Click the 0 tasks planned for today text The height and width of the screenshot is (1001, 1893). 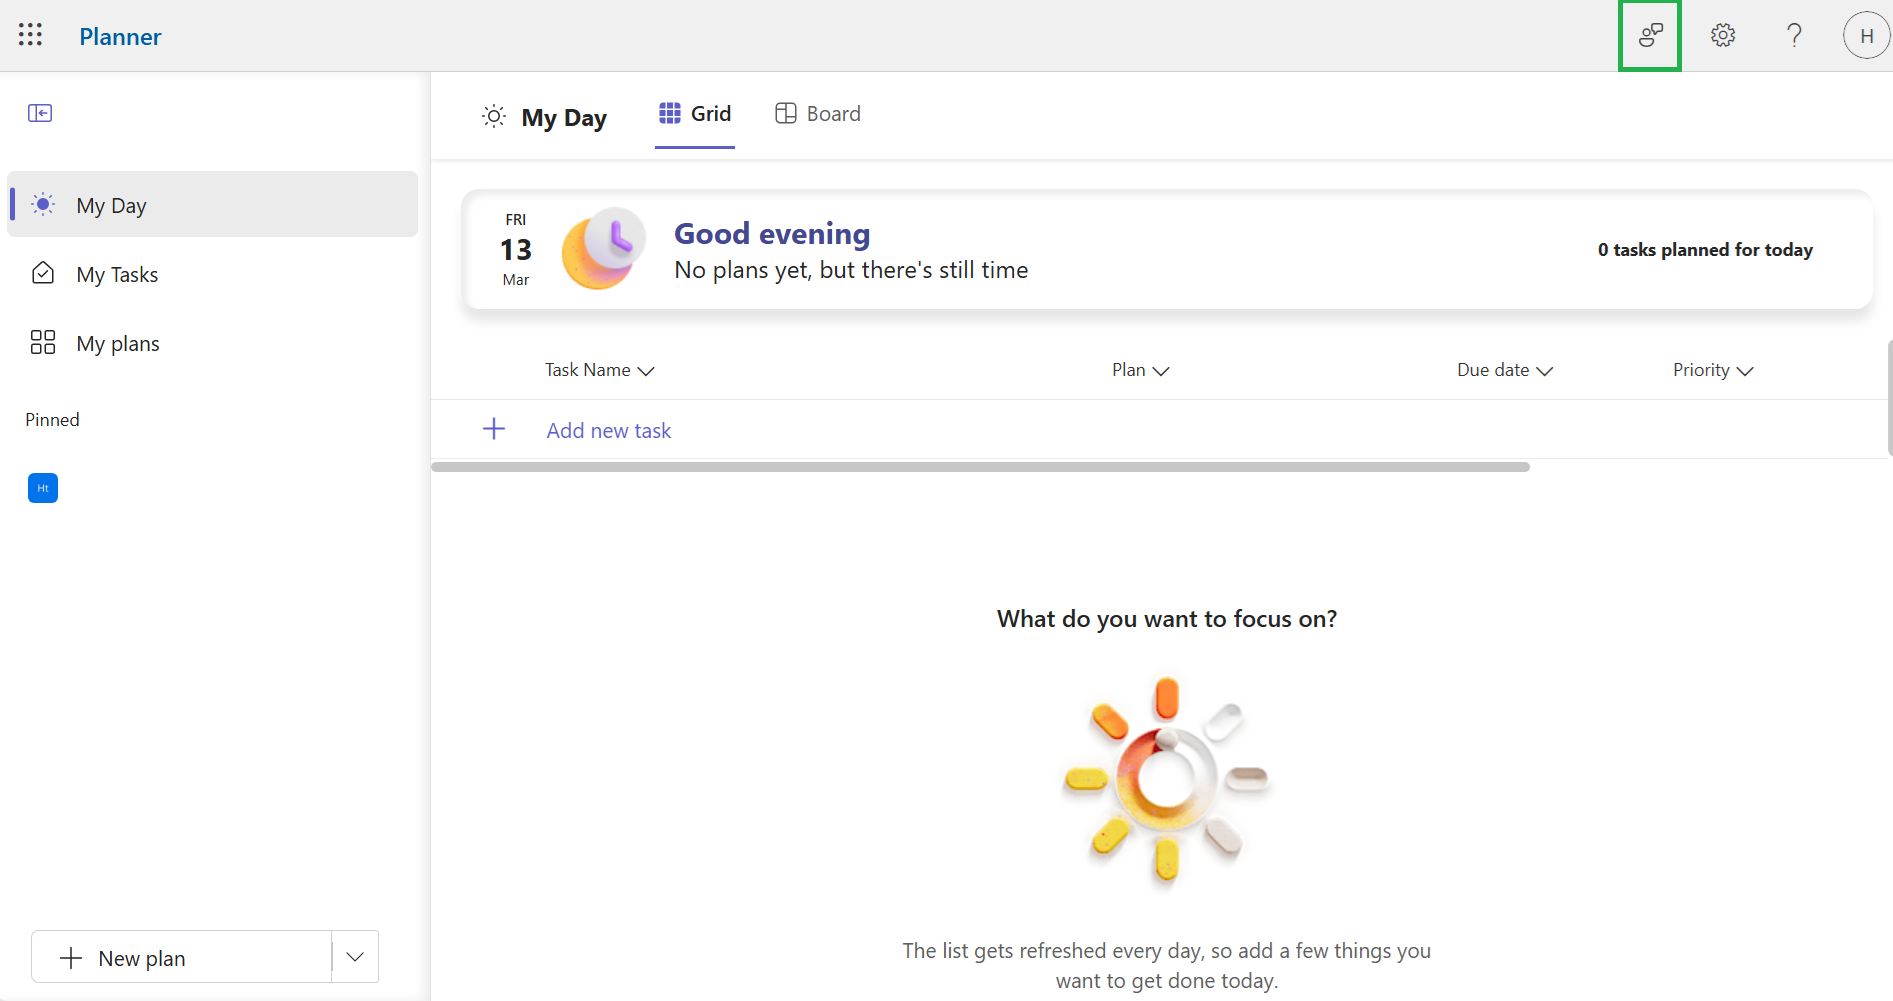click(1705, 250)
